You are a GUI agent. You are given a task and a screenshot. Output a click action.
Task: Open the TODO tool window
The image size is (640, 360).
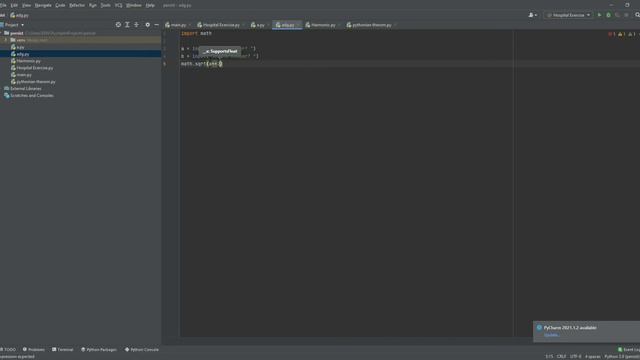coord(8,349)
